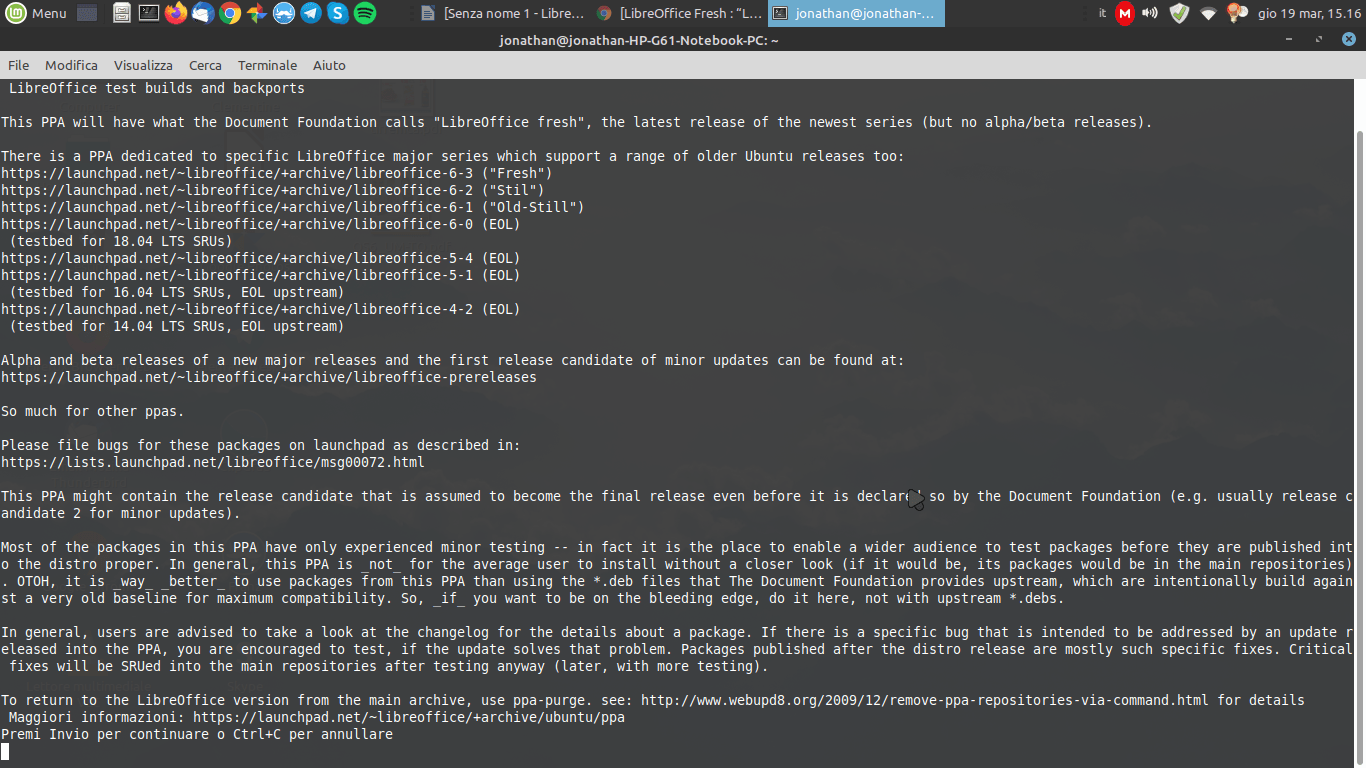
Task: Click the 'it' keyboard layout indicator
Action: tap(1103, 13)
